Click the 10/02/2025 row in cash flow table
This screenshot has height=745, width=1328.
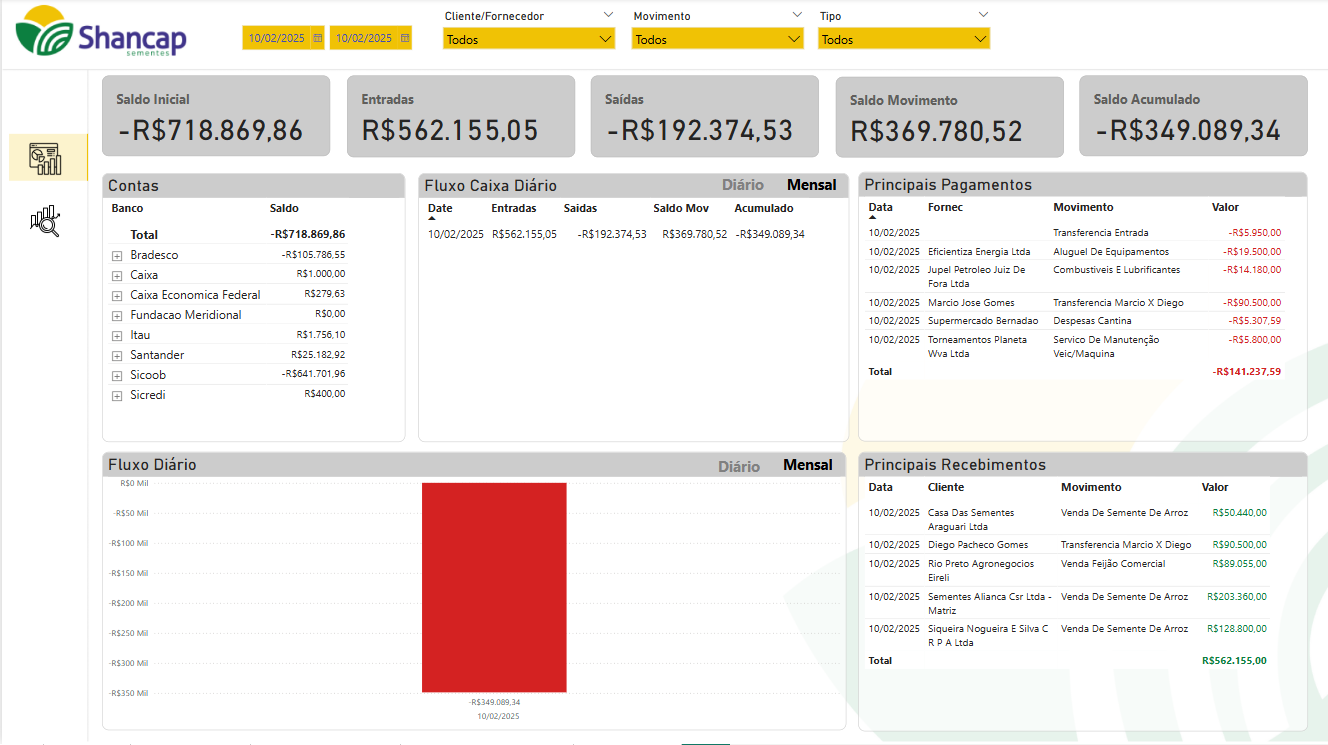coord(616,235)
